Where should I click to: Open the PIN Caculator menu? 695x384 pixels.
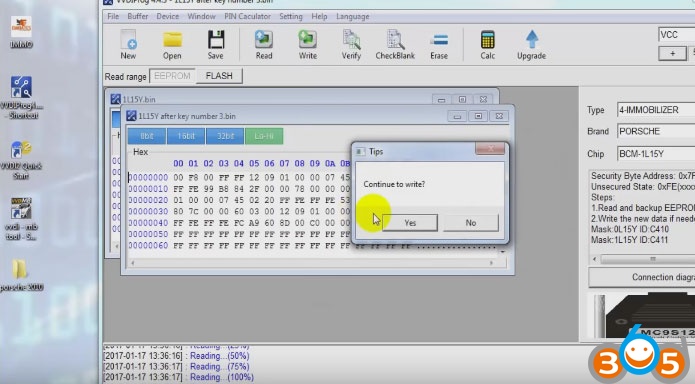pos(247,16)
